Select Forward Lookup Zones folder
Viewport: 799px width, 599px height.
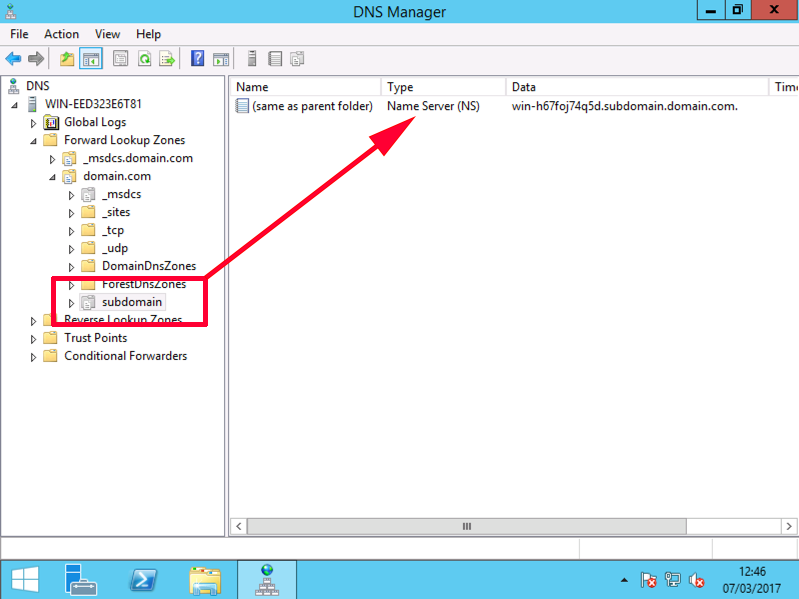[x=124, y=140]
